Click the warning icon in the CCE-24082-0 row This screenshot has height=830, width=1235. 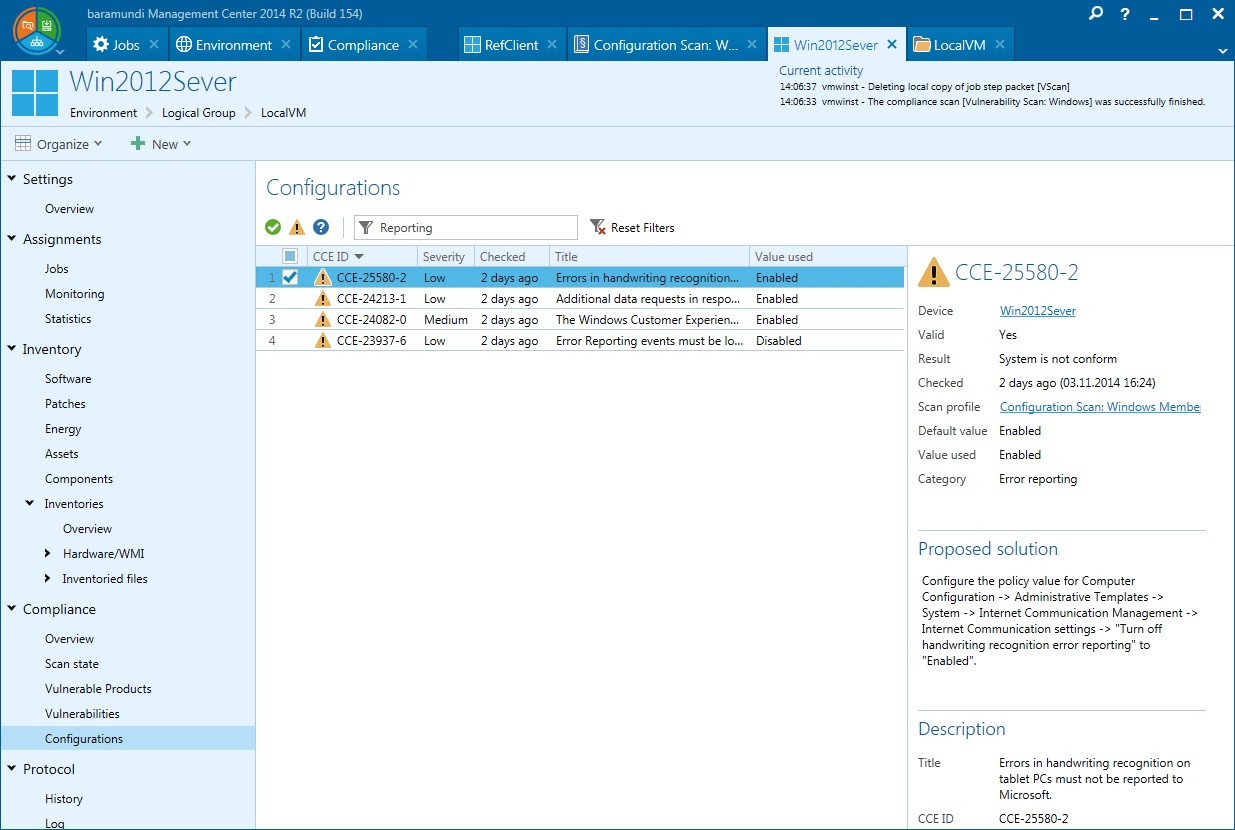click(322, 319)
